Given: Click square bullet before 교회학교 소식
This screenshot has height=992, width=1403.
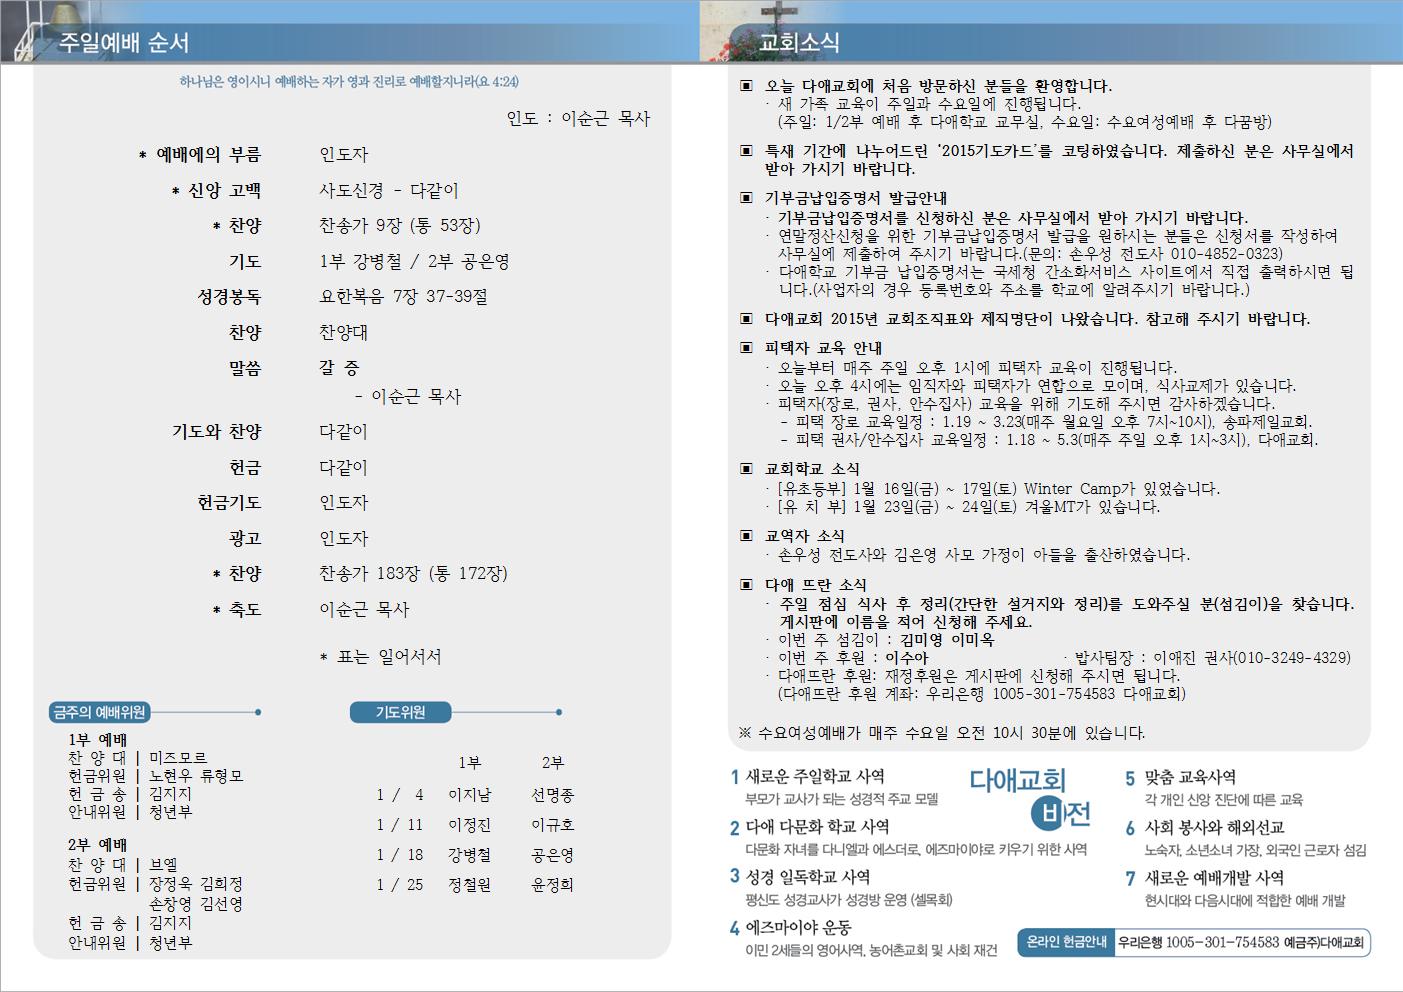Looking at the screenshot, I should (745, 469).
